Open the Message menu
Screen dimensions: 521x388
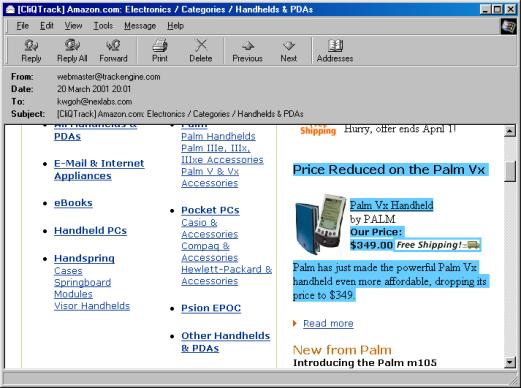point(140,26)
